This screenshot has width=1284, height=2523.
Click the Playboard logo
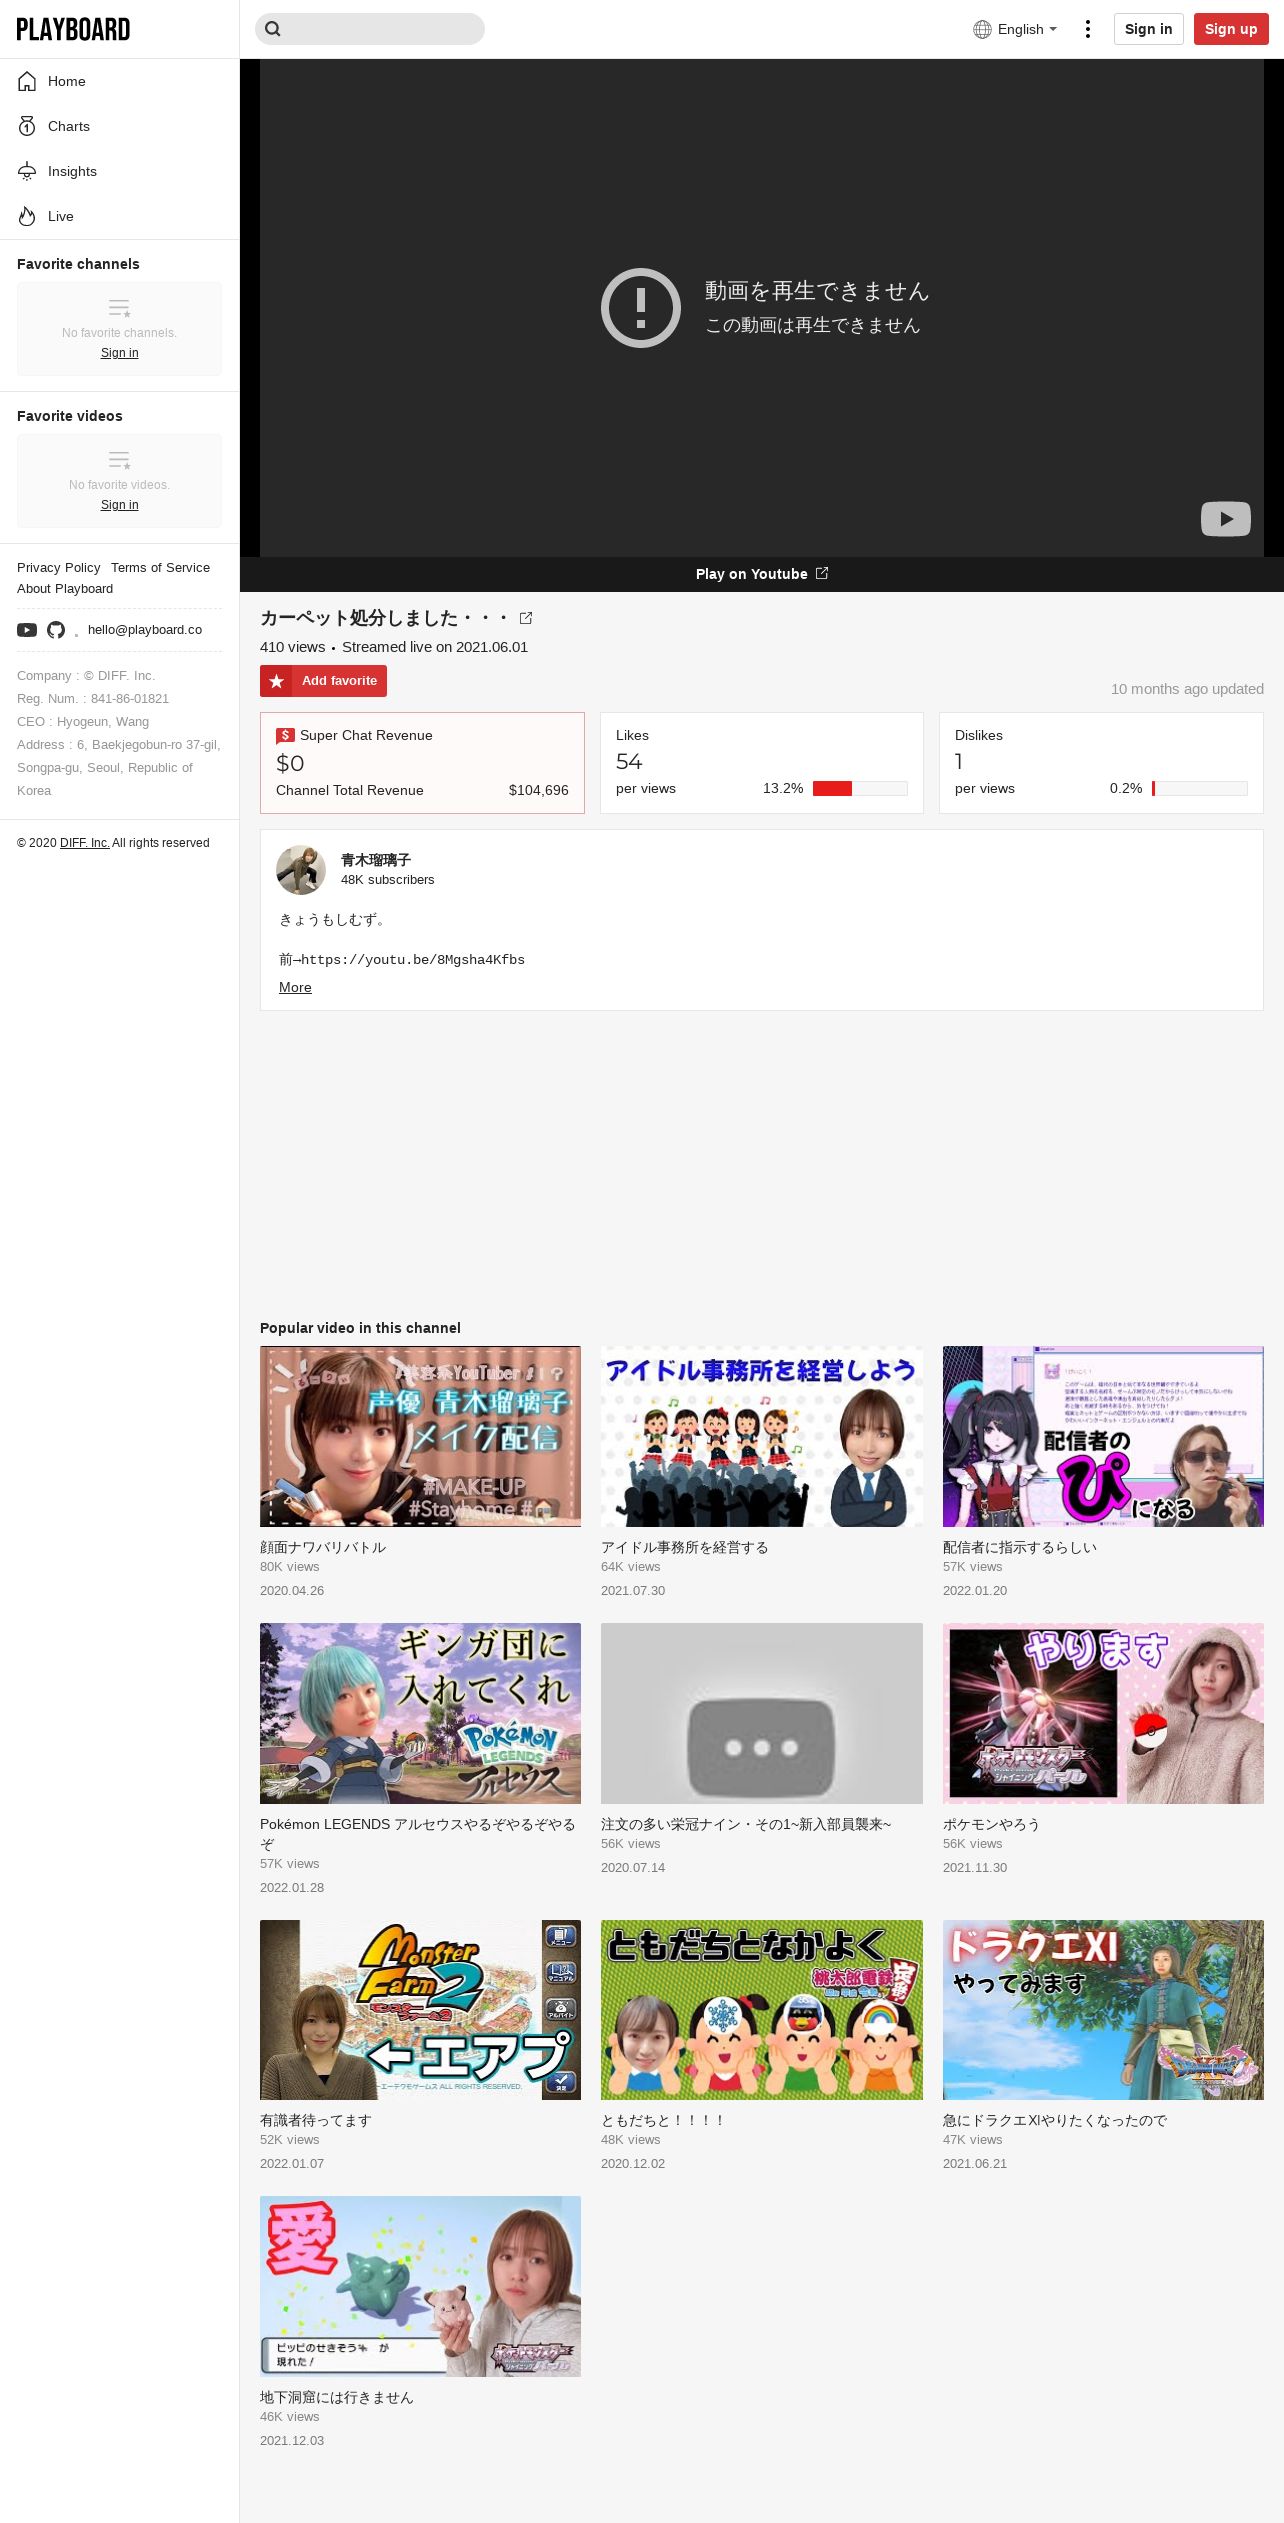click(73, 29)
